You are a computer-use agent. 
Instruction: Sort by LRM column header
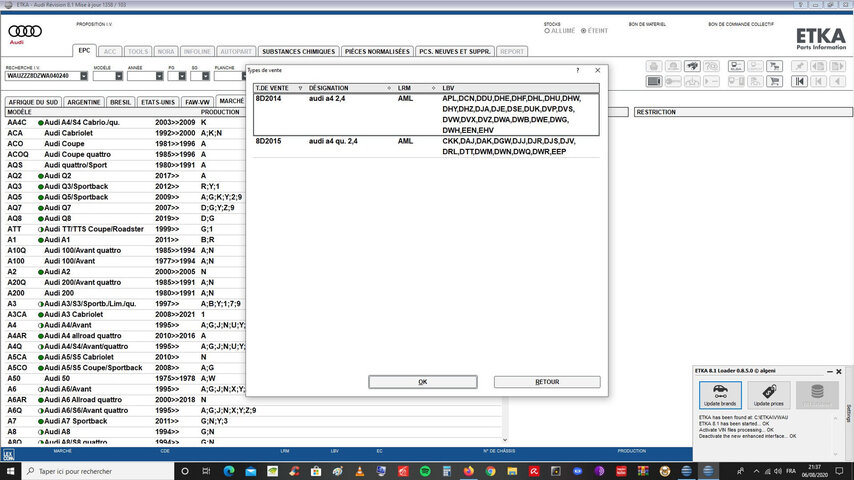click(417, 88)
